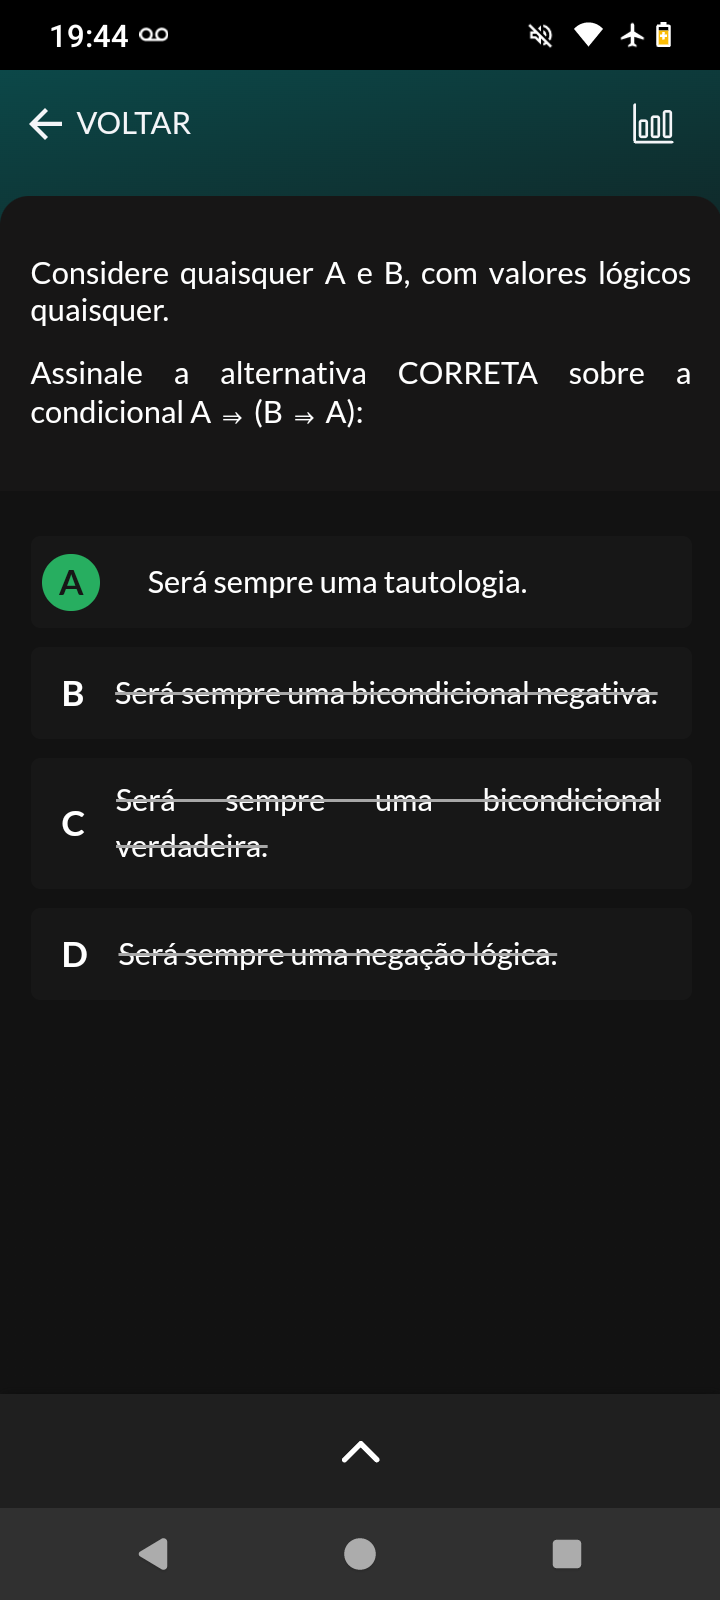Open the statistics bar chart icon
This screenshot has height=1600, width=720.
653,124
